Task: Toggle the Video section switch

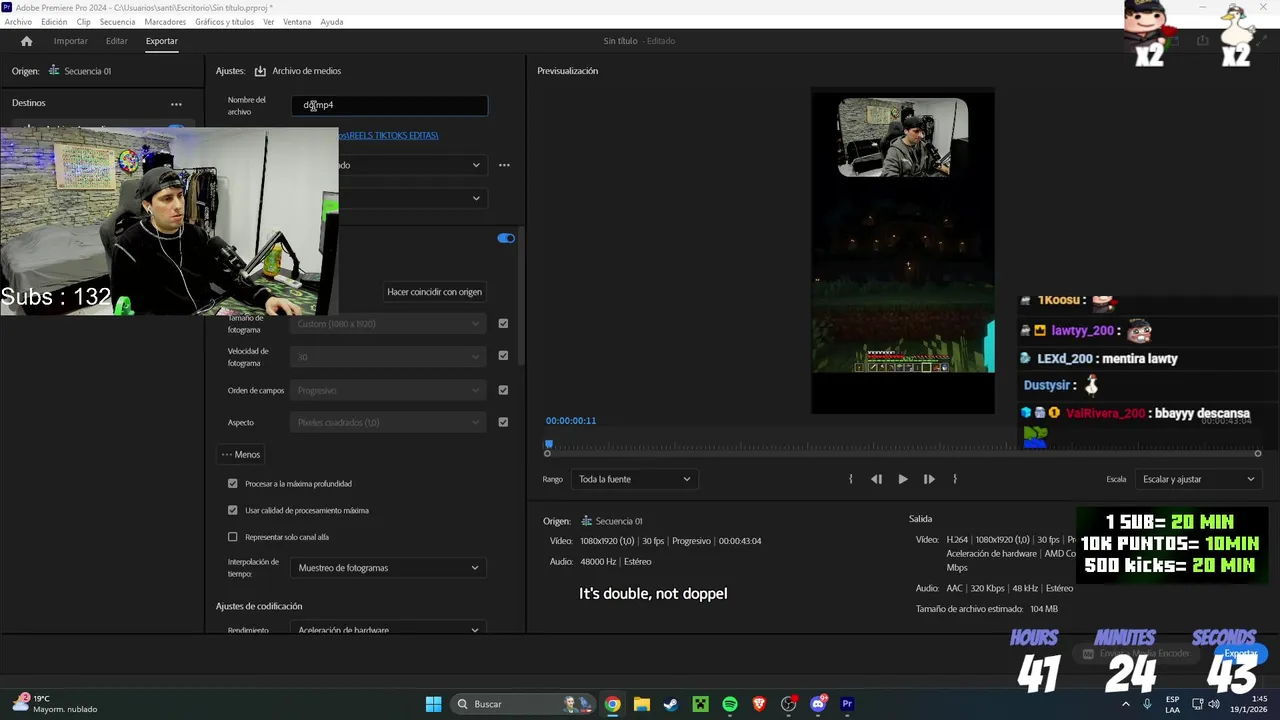Action: 506,238
